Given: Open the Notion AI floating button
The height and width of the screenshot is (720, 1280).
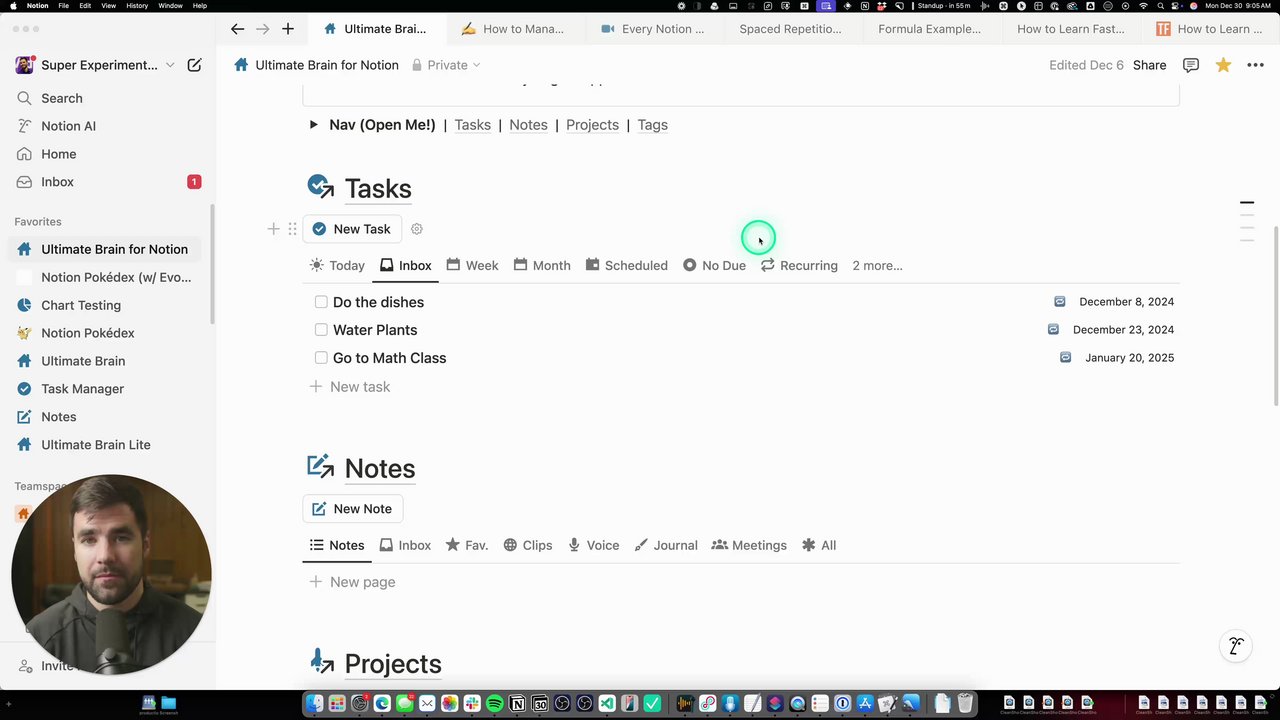Looking at the screenshot, I should (1236, 646).
